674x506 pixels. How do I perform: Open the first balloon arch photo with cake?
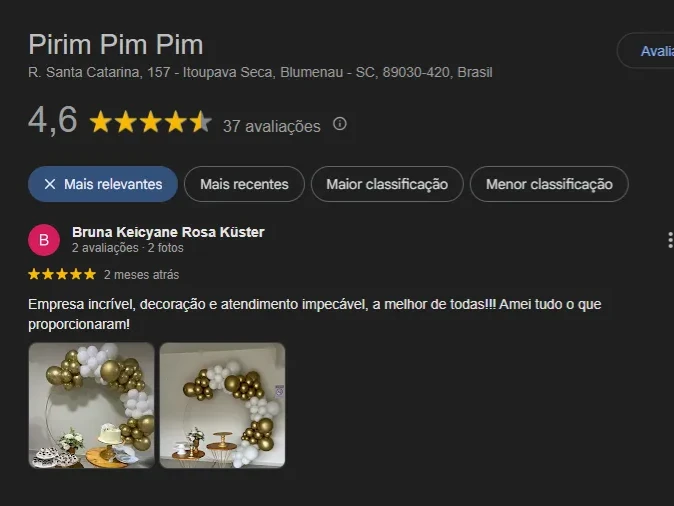tap(92, 405)
